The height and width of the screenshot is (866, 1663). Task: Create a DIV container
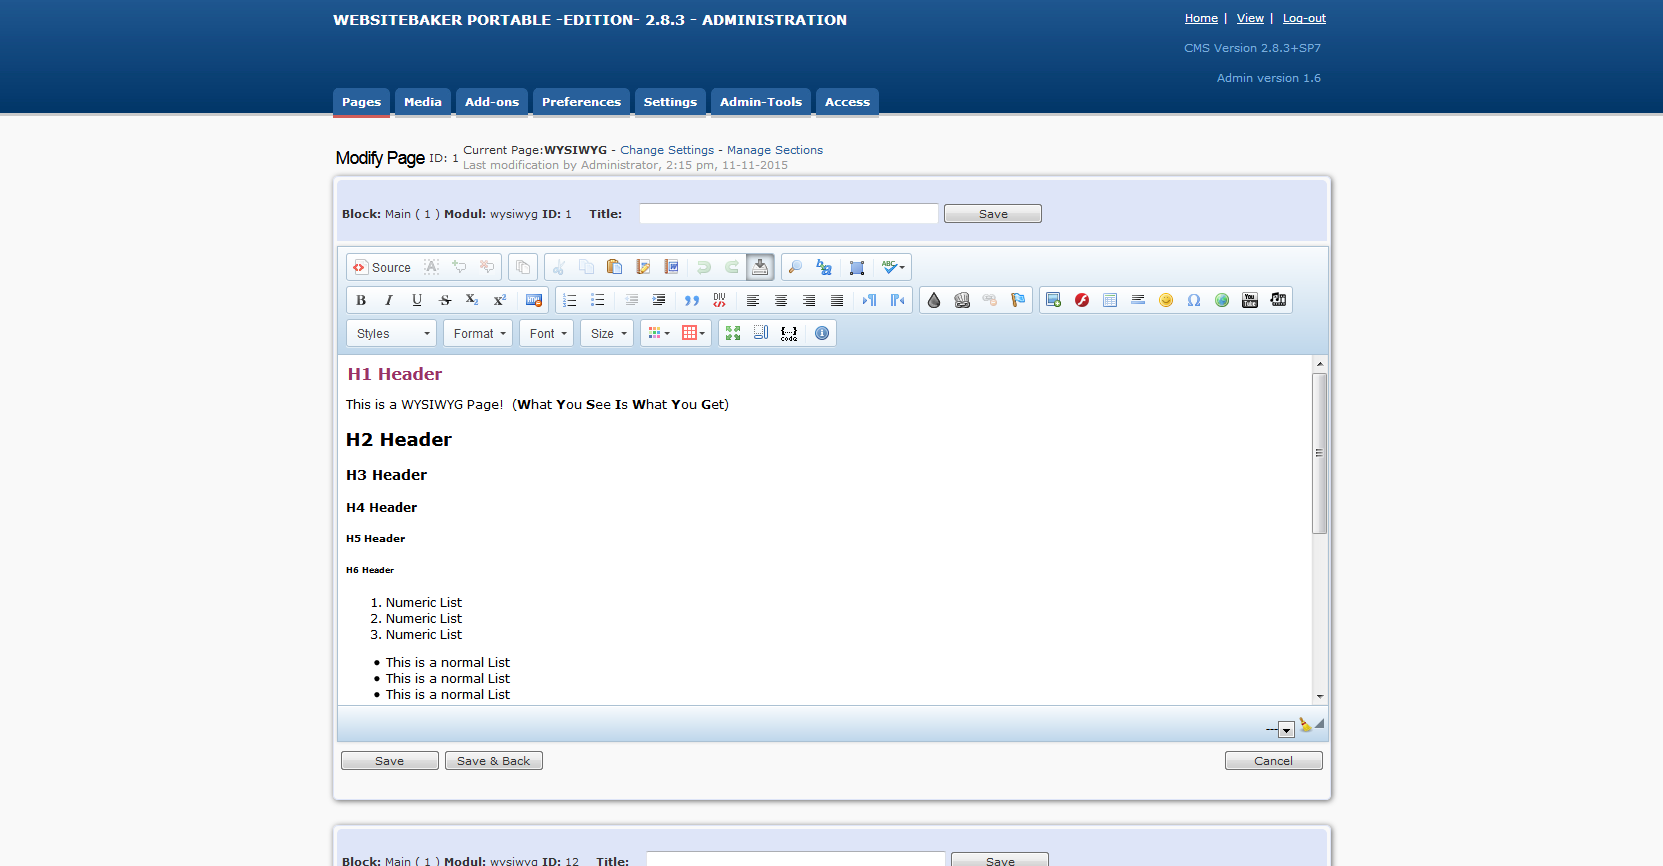coord(720,300)
